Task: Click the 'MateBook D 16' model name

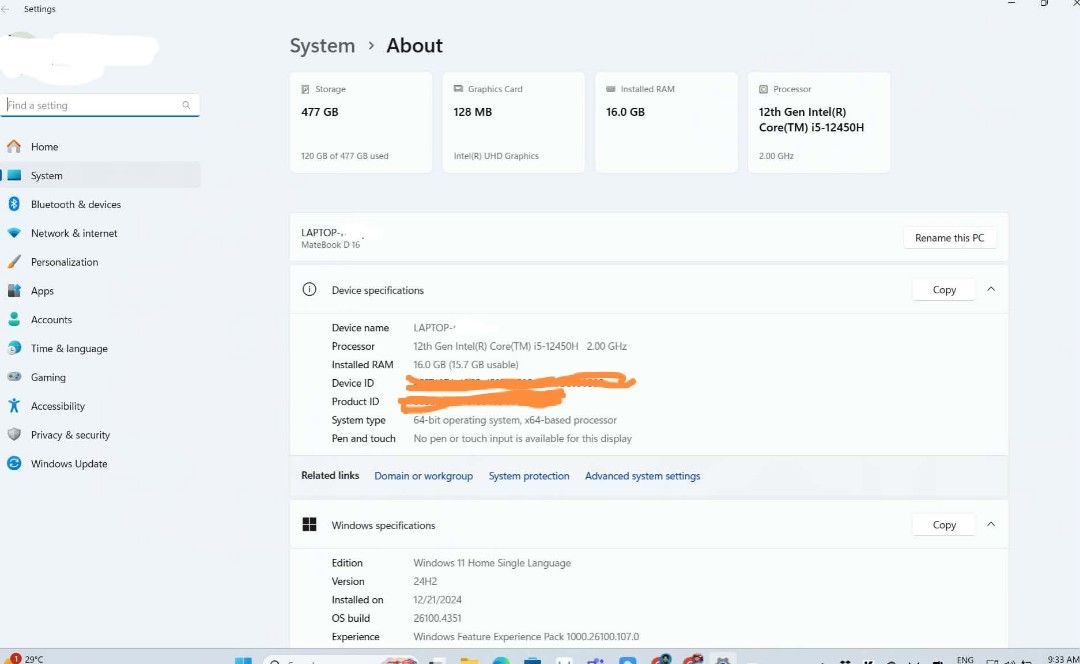Action: (331, 245)
